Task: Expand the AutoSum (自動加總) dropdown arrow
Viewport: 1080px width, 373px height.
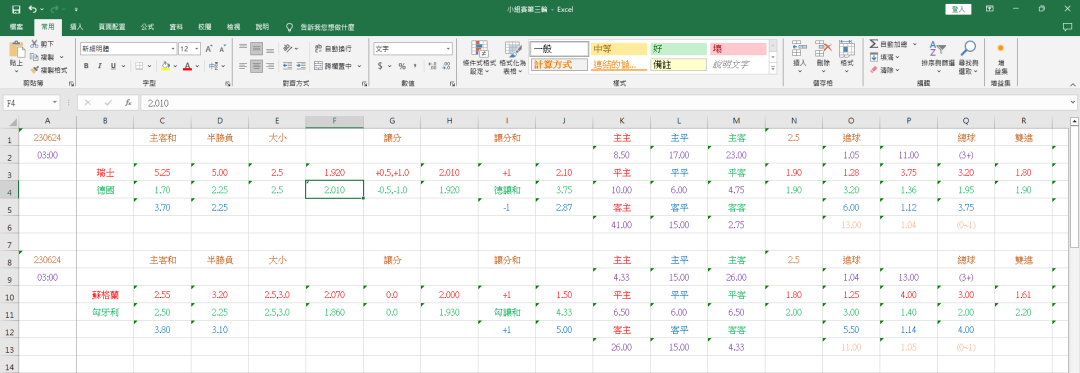Action: coord(915,43)
